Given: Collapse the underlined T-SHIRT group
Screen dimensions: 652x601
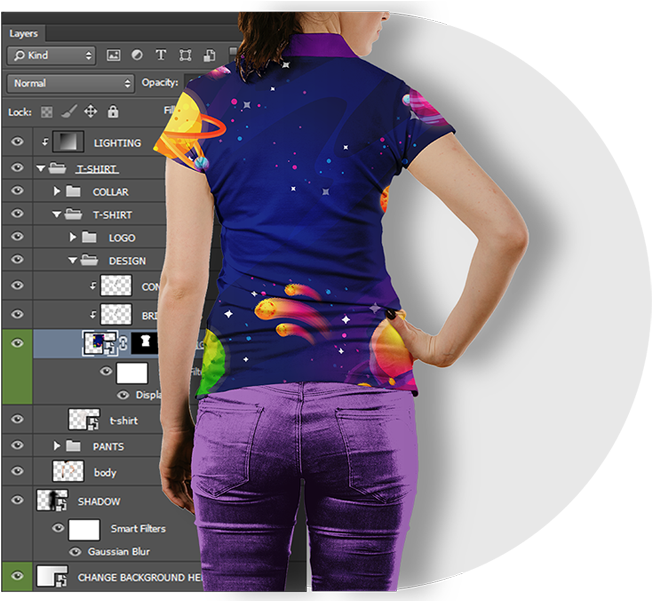Looking at the screenshot, I should tap(40, 168).
